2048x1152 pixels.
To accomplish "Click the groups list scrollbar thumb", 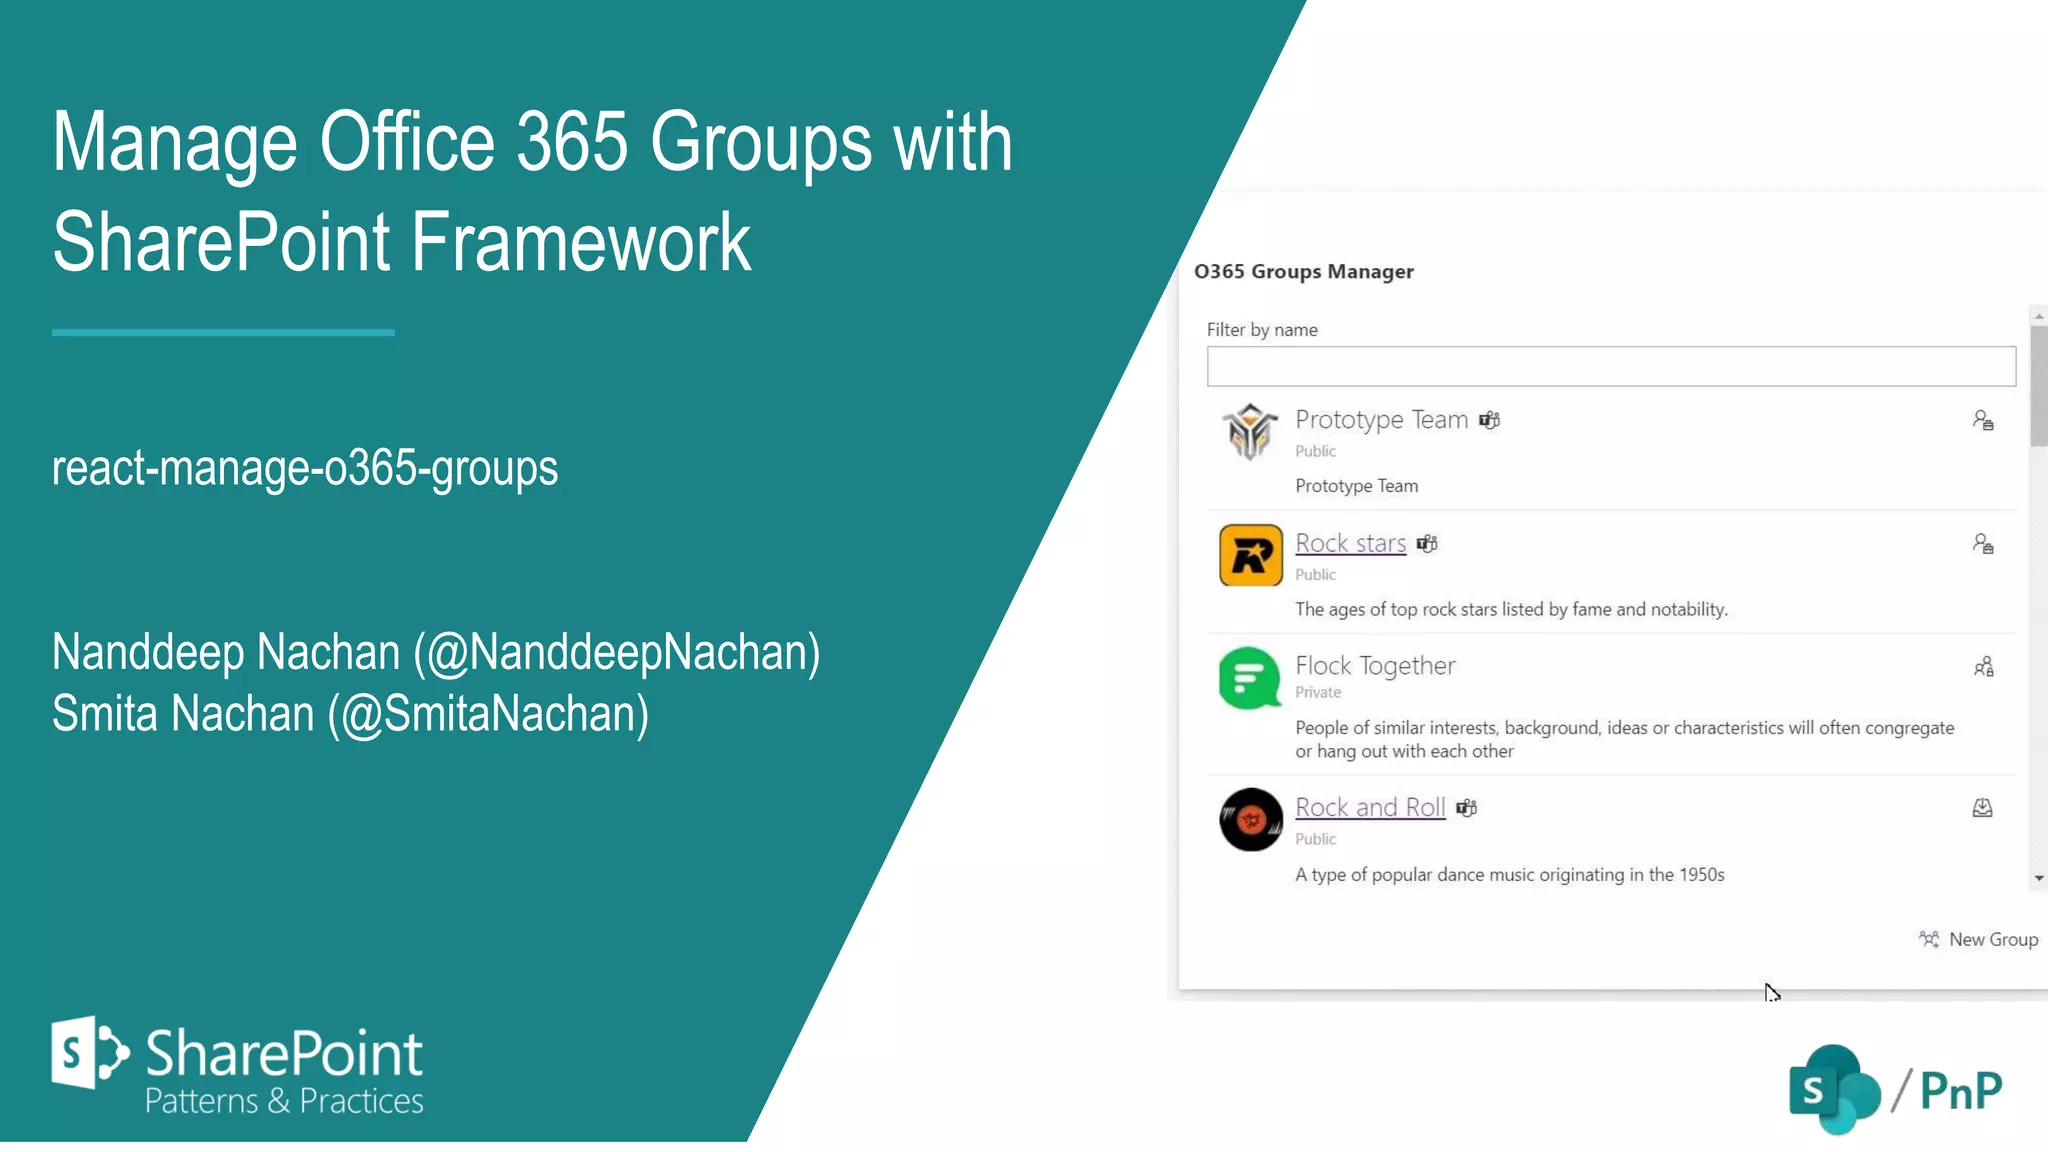I will tap(2038, 385).
